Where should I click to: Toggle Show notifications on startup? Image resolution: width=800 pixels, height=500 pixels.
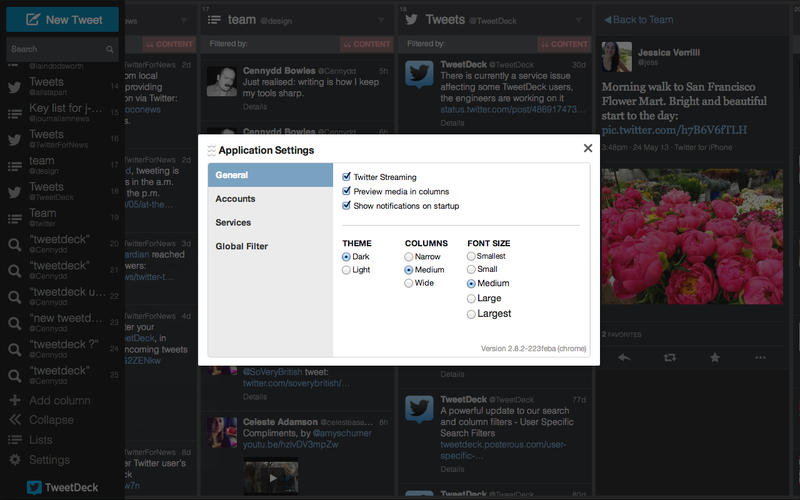click(347, 205)
